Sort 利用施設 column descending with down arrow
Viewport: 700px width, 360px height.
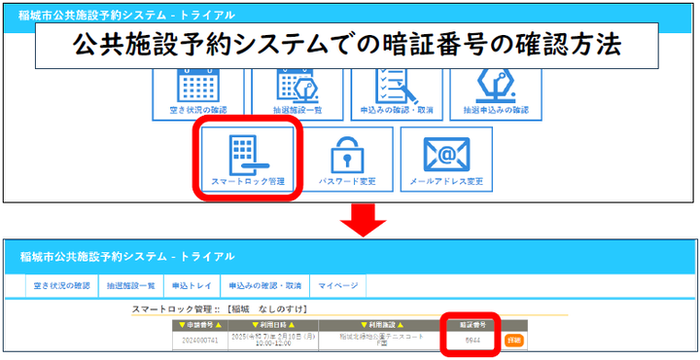coord(363,325)
